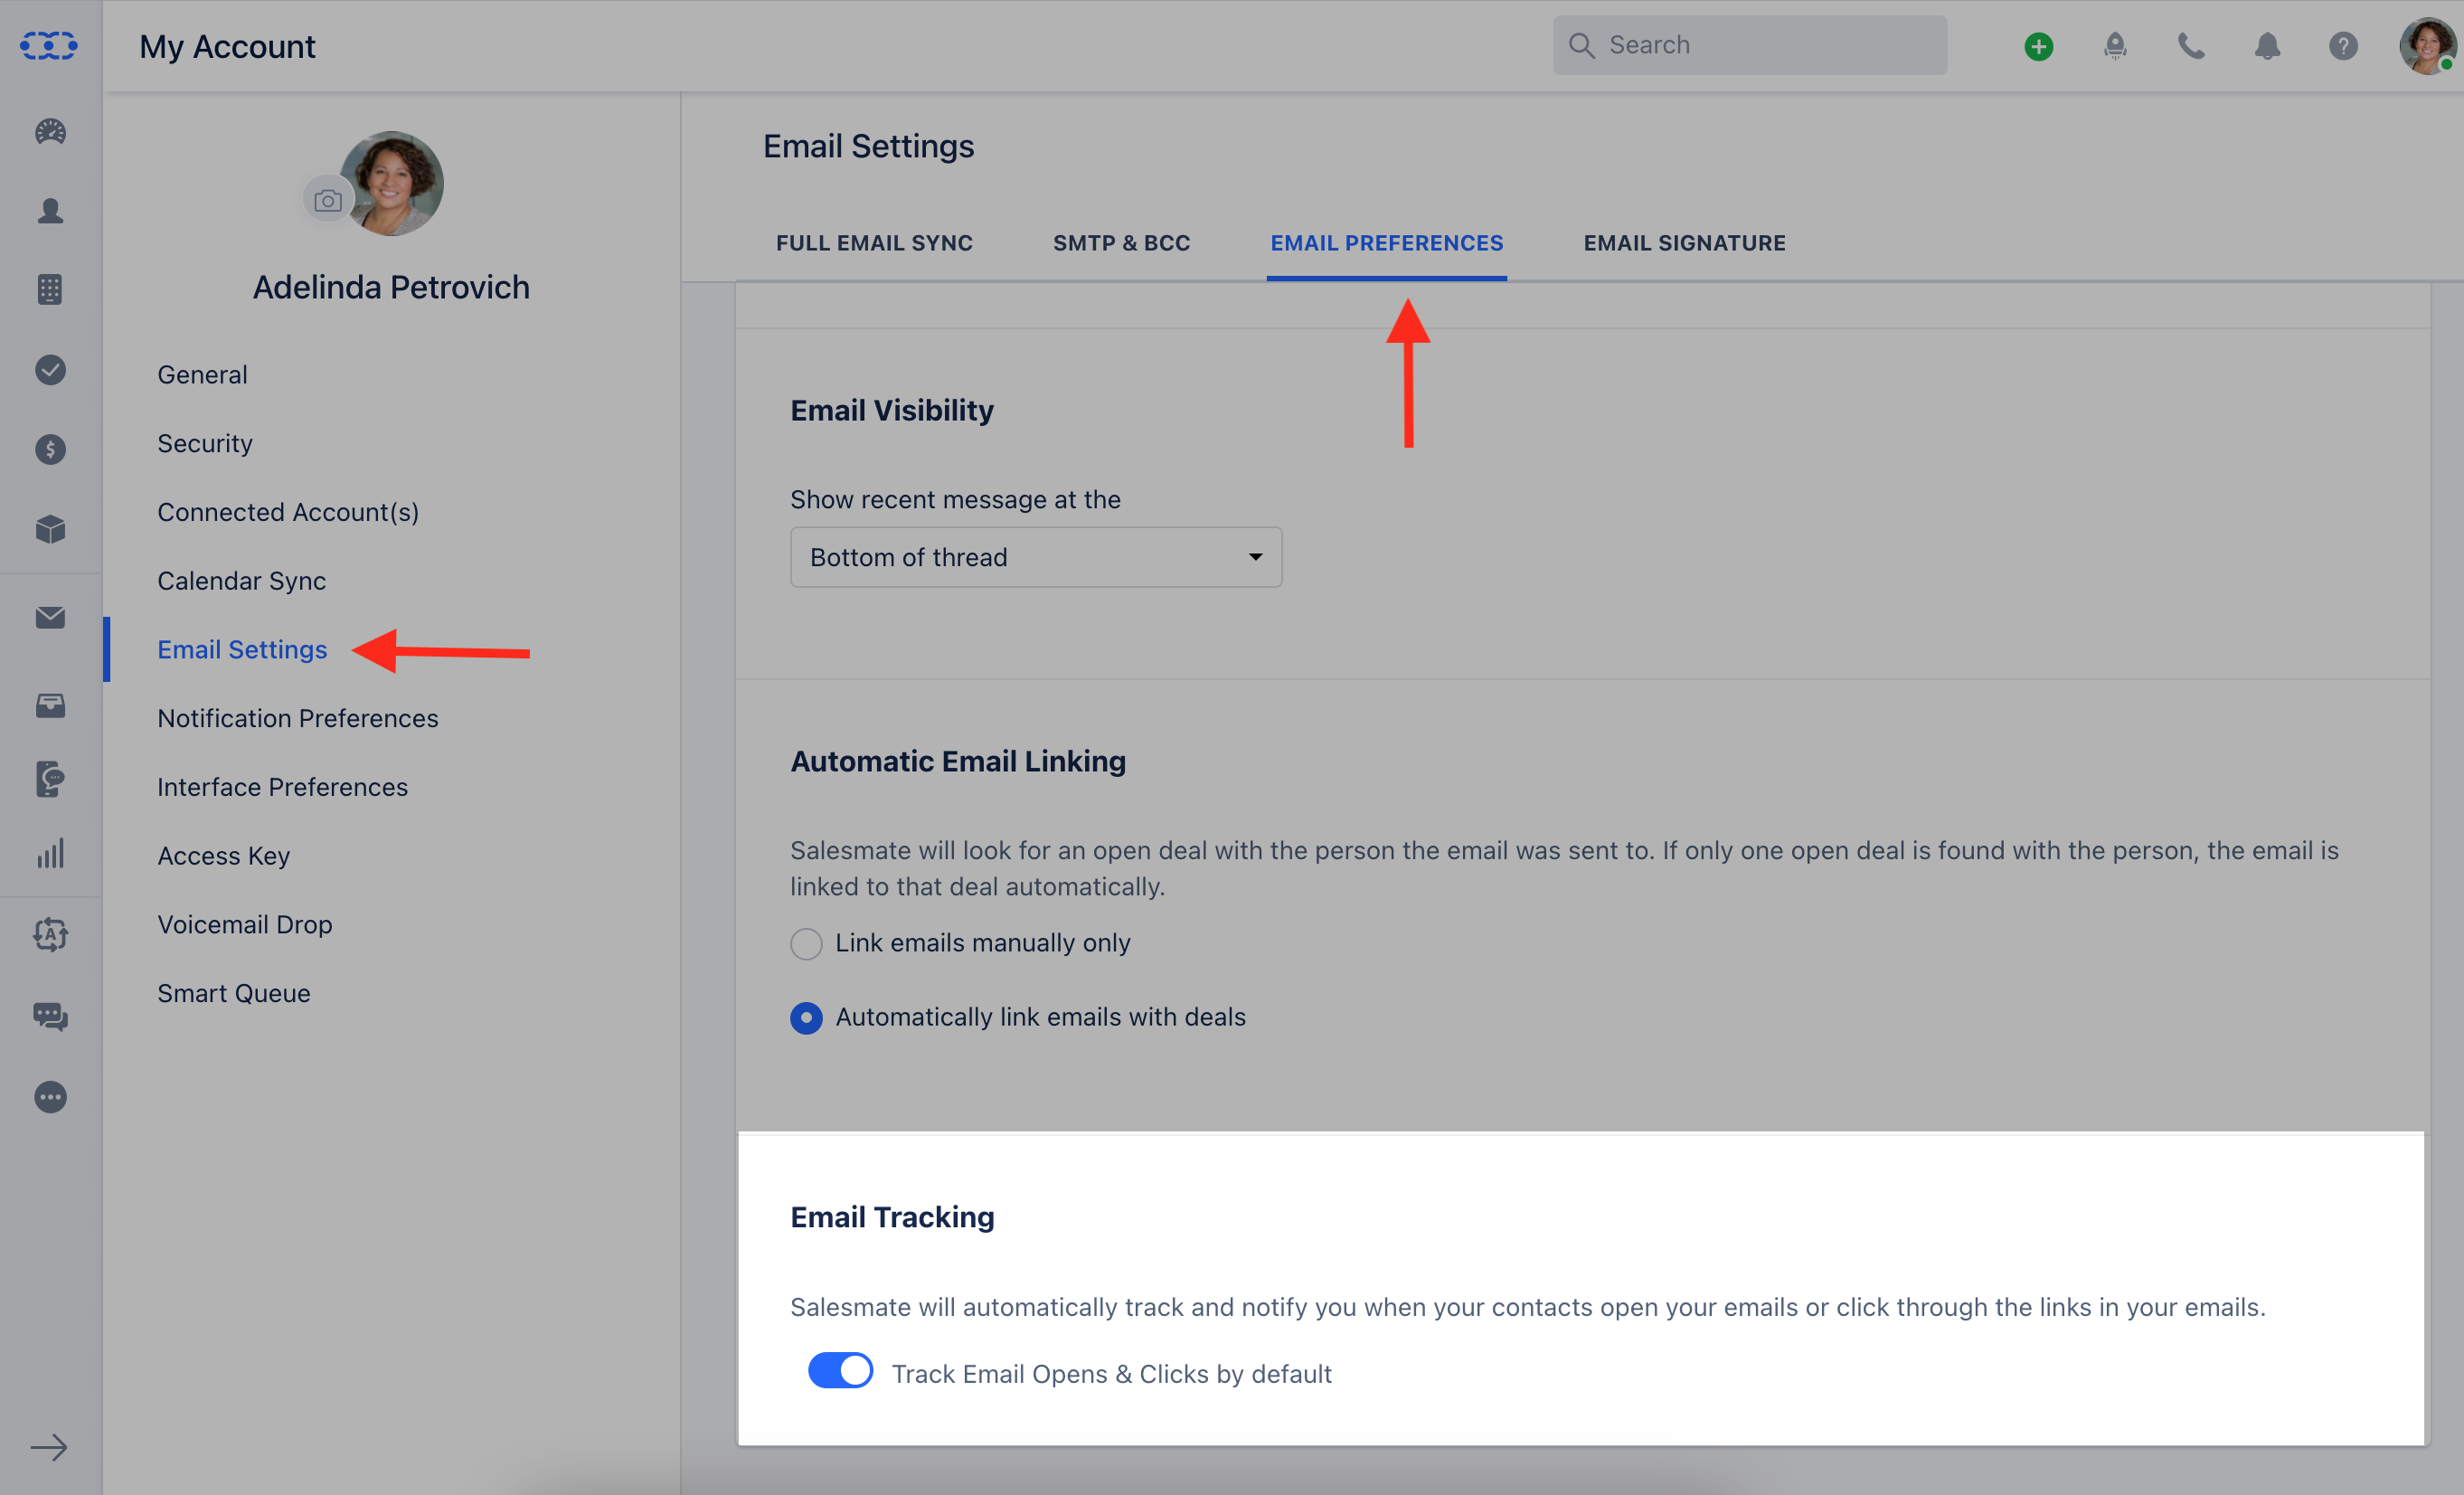Open Emails envelope icon in sidebar
Screen dimensions: 2464x1495
click(x=50, y=618)
